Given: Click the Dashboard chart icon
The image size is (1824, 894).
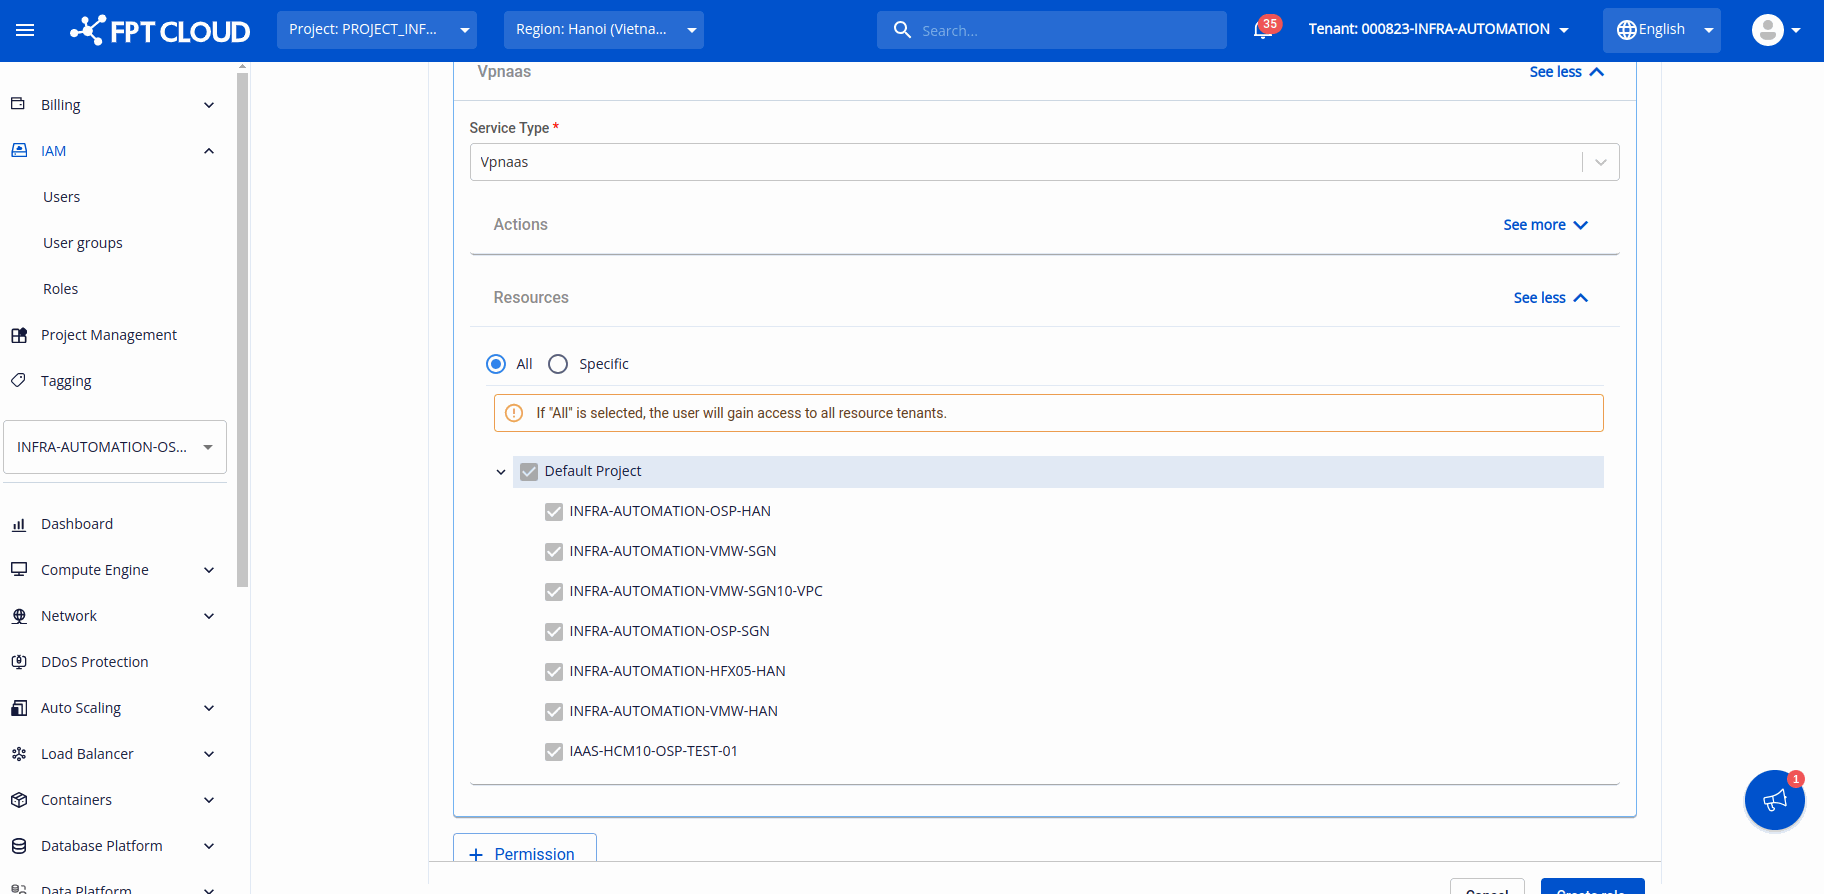Looking at the screenshot, I should [18, 524].
